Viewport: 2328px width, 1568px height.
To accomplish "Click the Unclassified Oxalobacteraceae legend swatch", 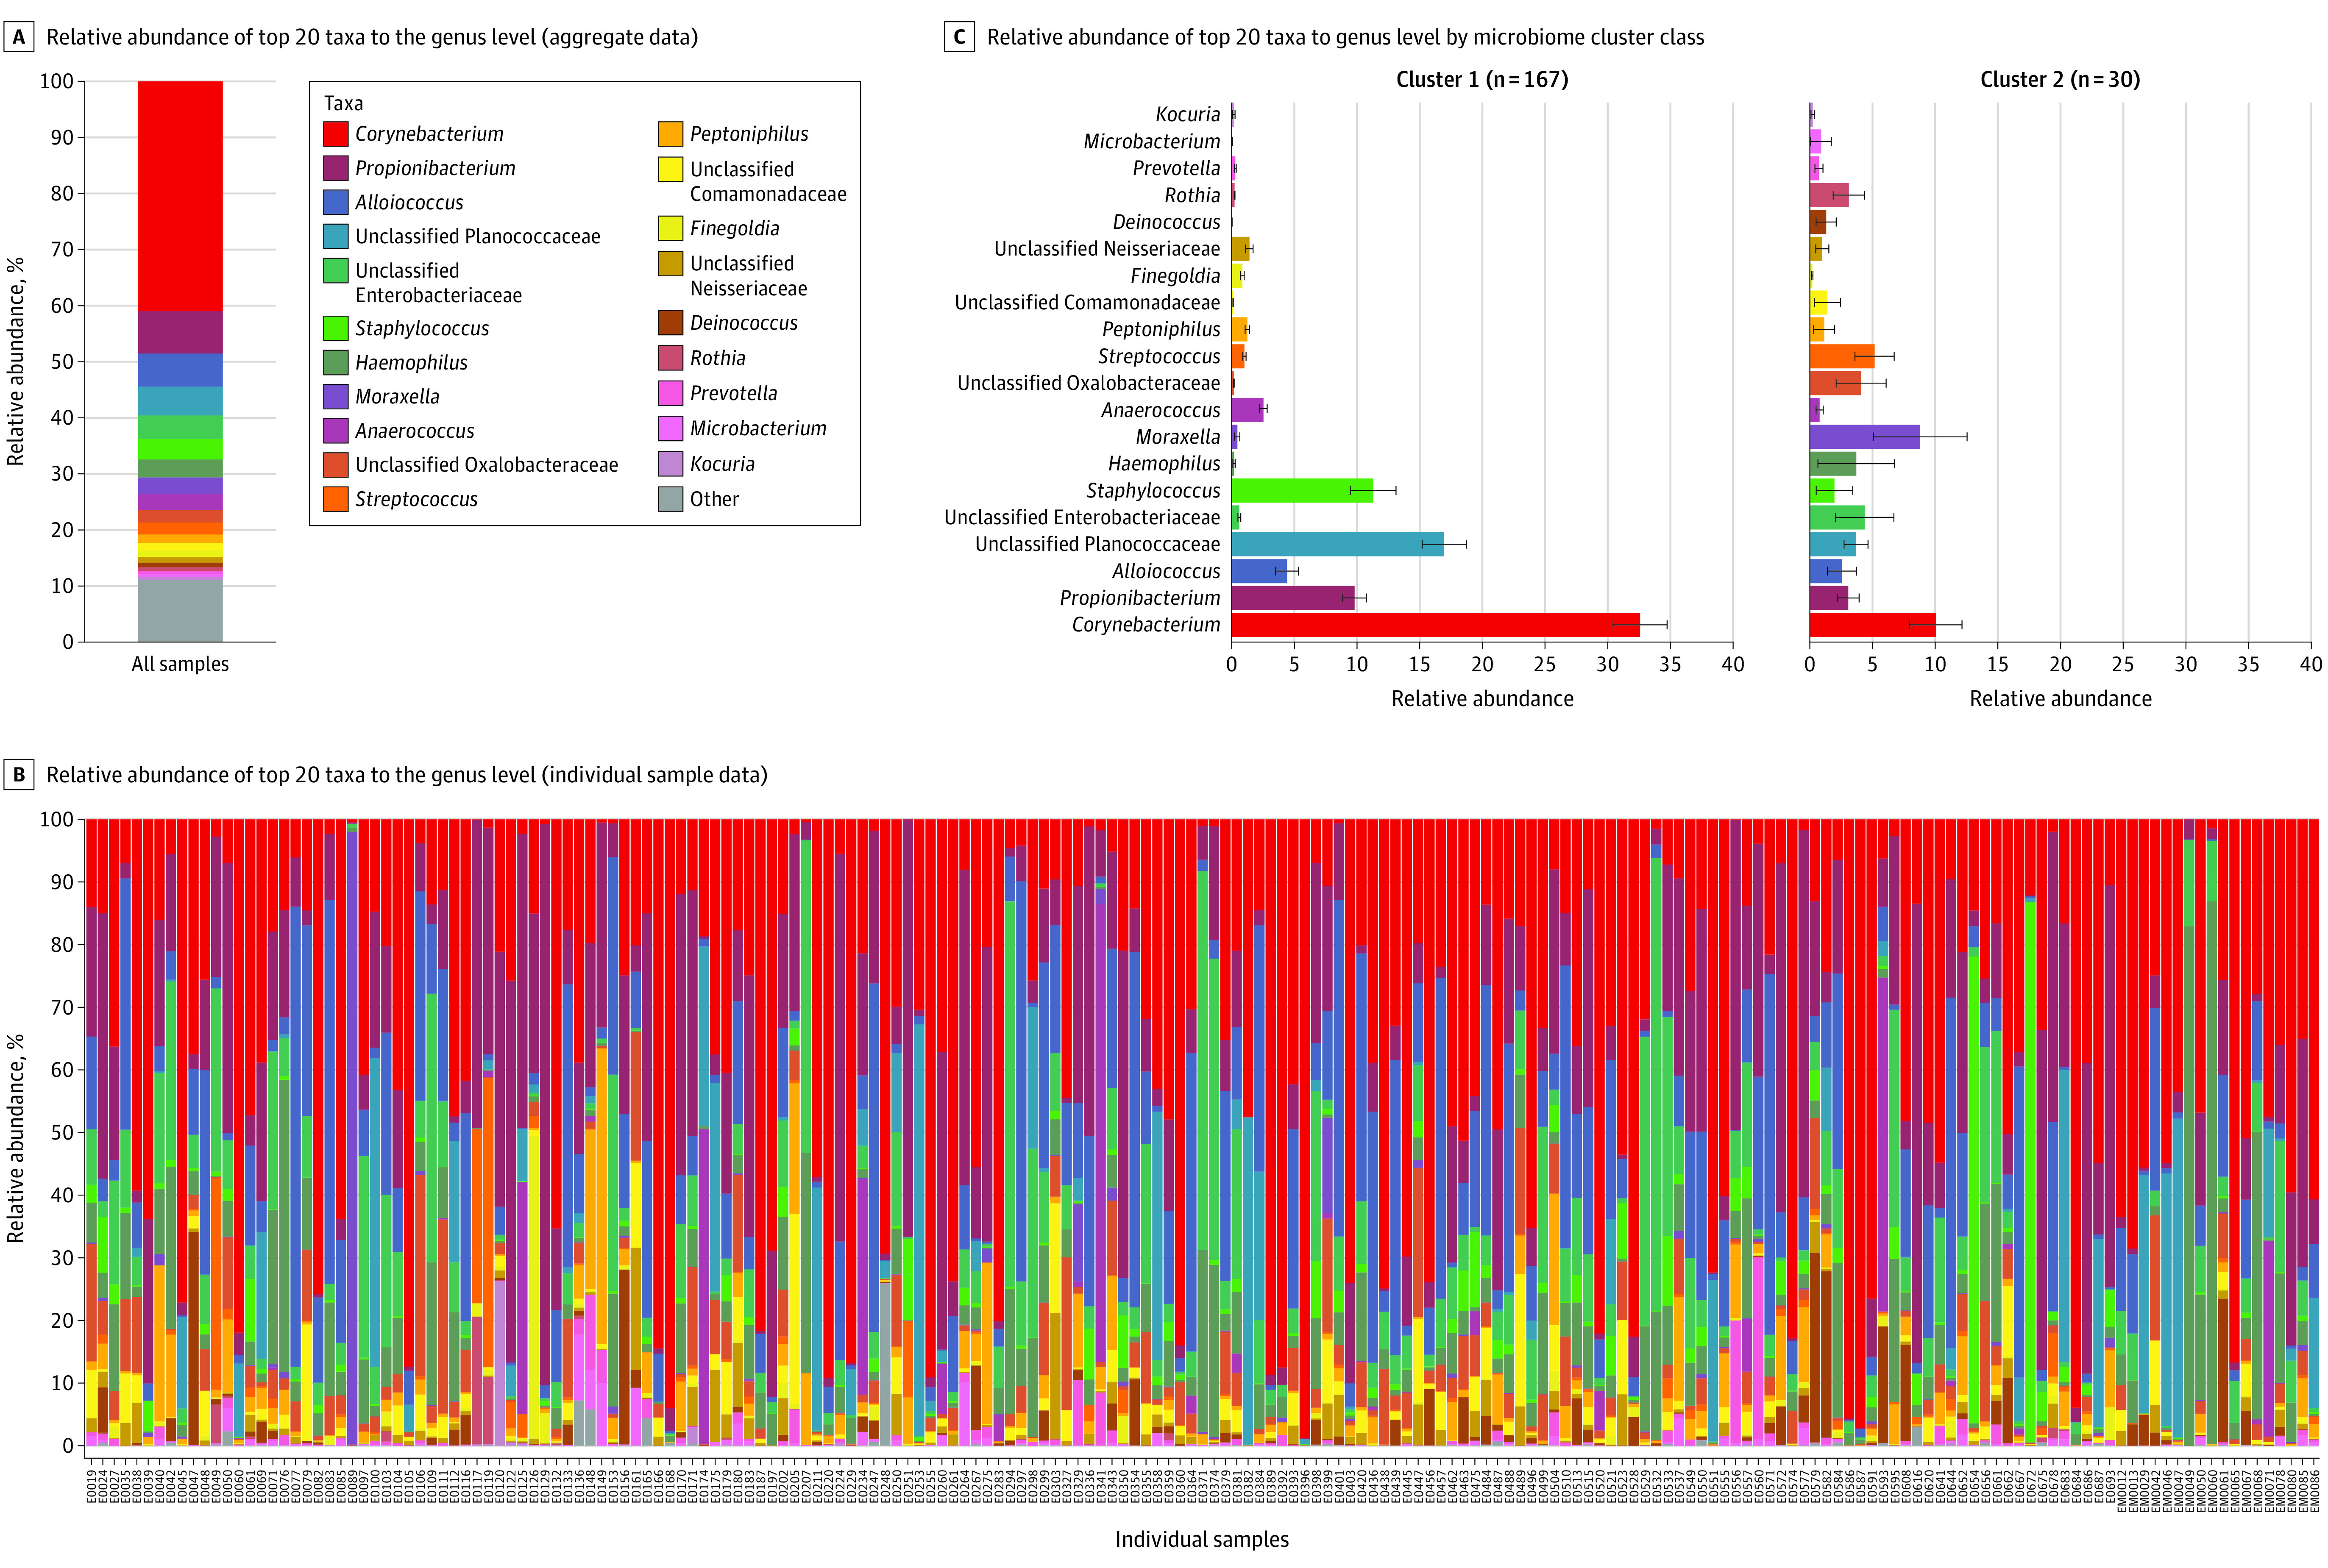I will pos(336,465).
